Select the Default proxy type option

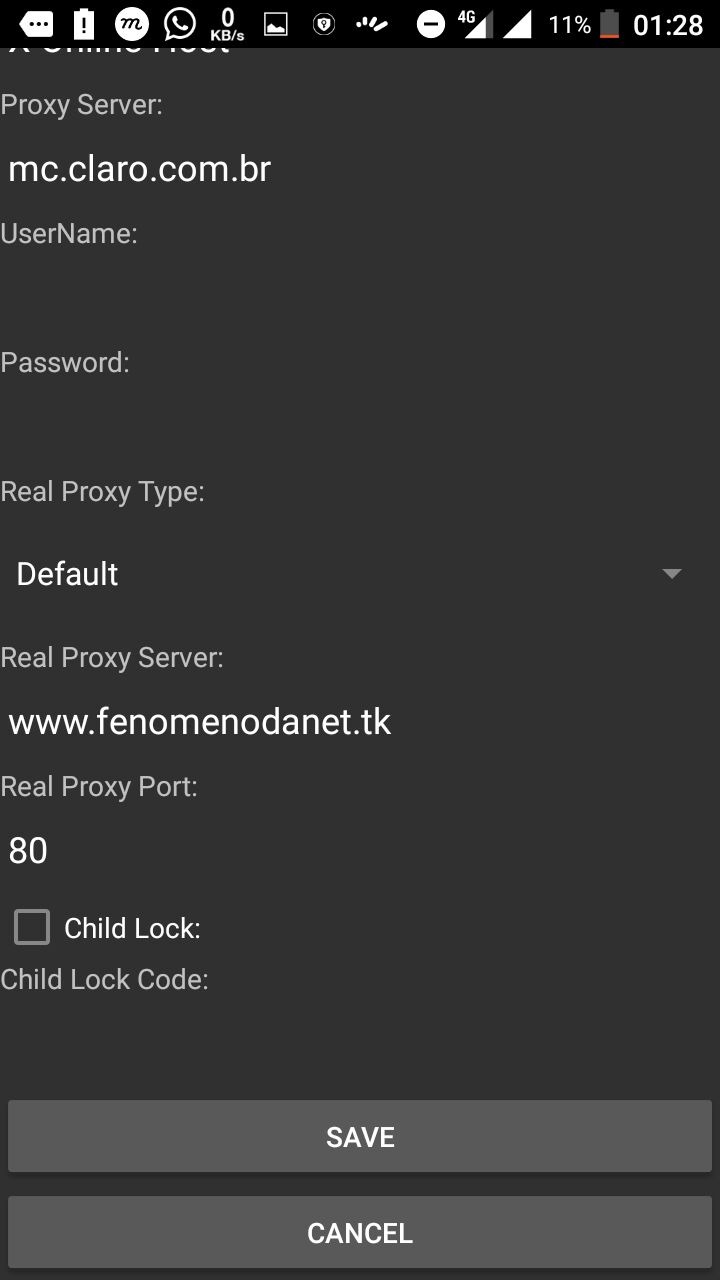click(68, 574)
